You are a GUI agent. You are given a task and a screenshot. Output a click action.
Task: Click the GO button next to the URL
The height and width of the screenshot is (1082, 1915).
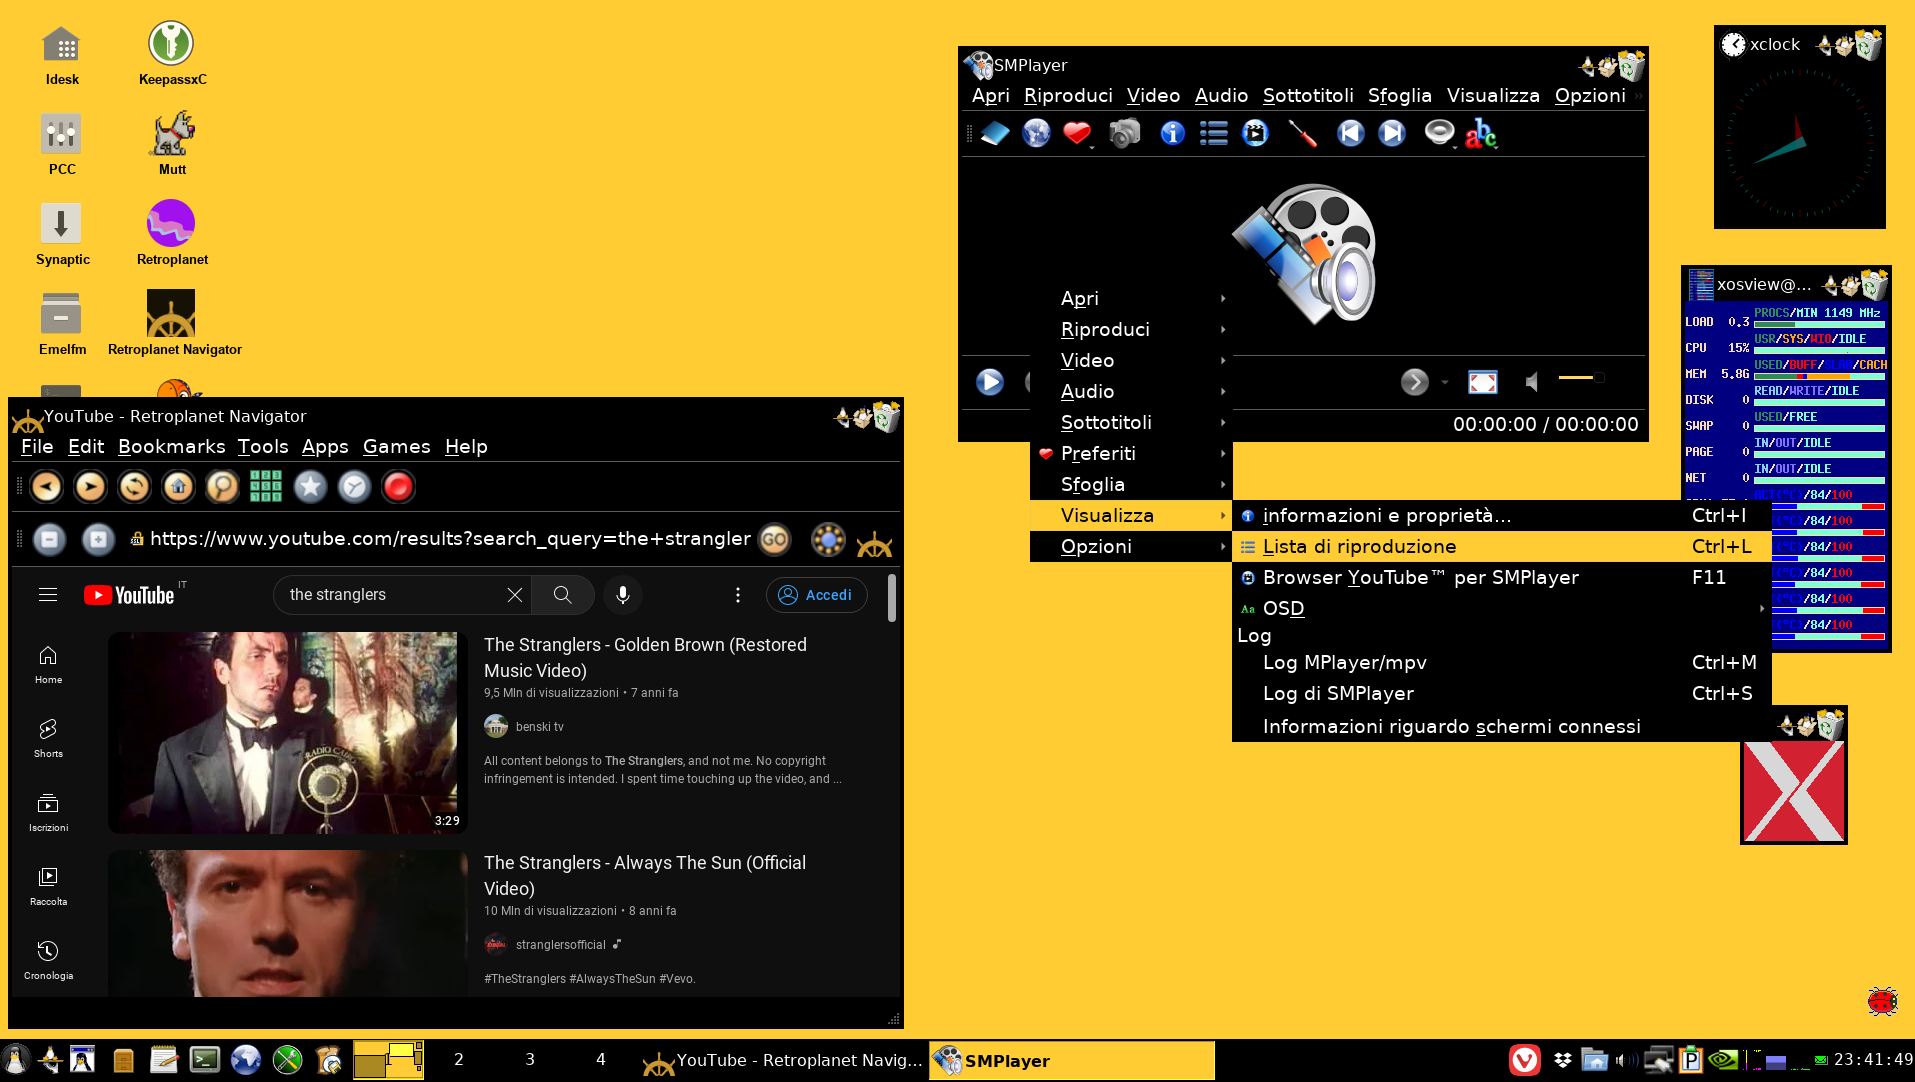point(774,540)
